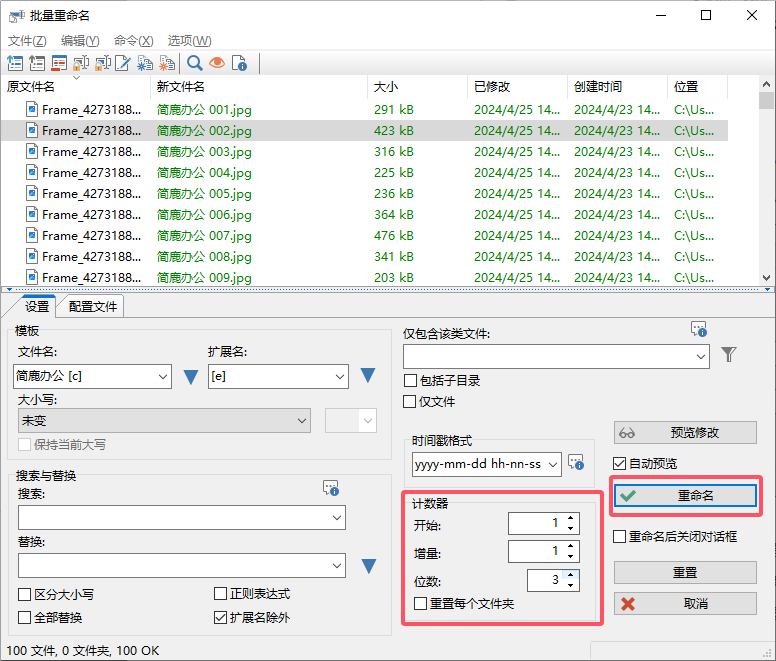776x661 pixels.
Task: Click the file icon of the 009.jpg row
Action: pyautogui.click(x=32, y=277)
